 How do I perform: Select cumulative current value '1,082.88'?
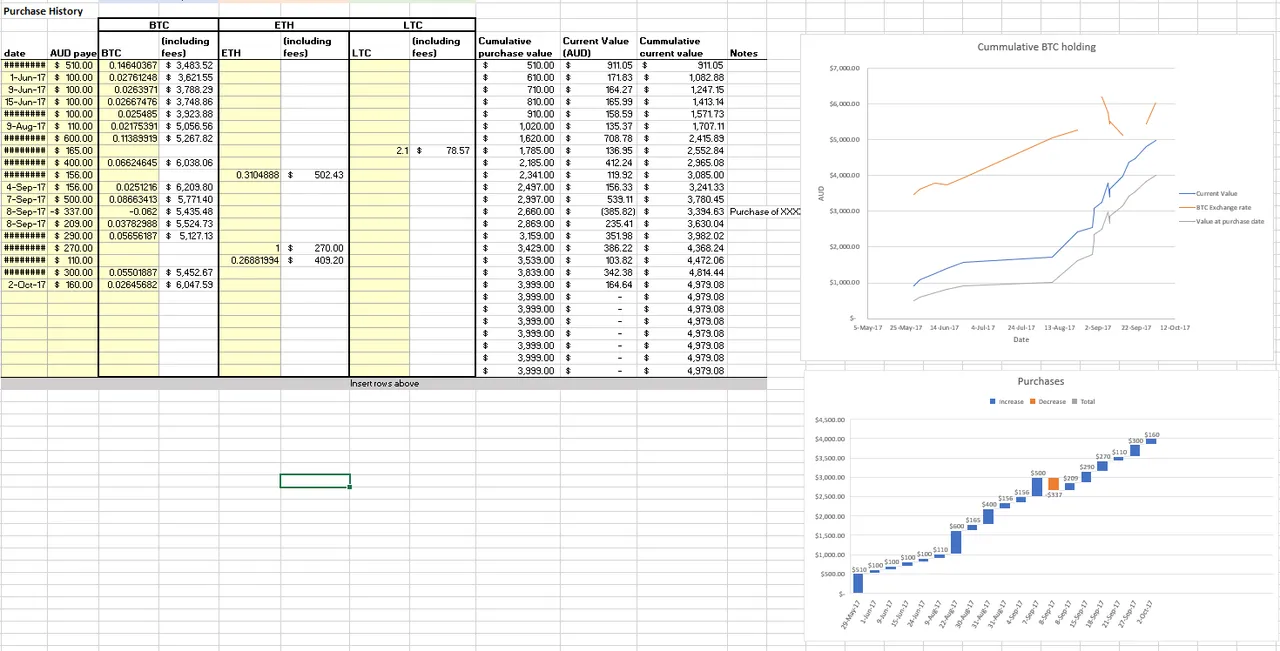pyautogui.click(x=682, y=77)
